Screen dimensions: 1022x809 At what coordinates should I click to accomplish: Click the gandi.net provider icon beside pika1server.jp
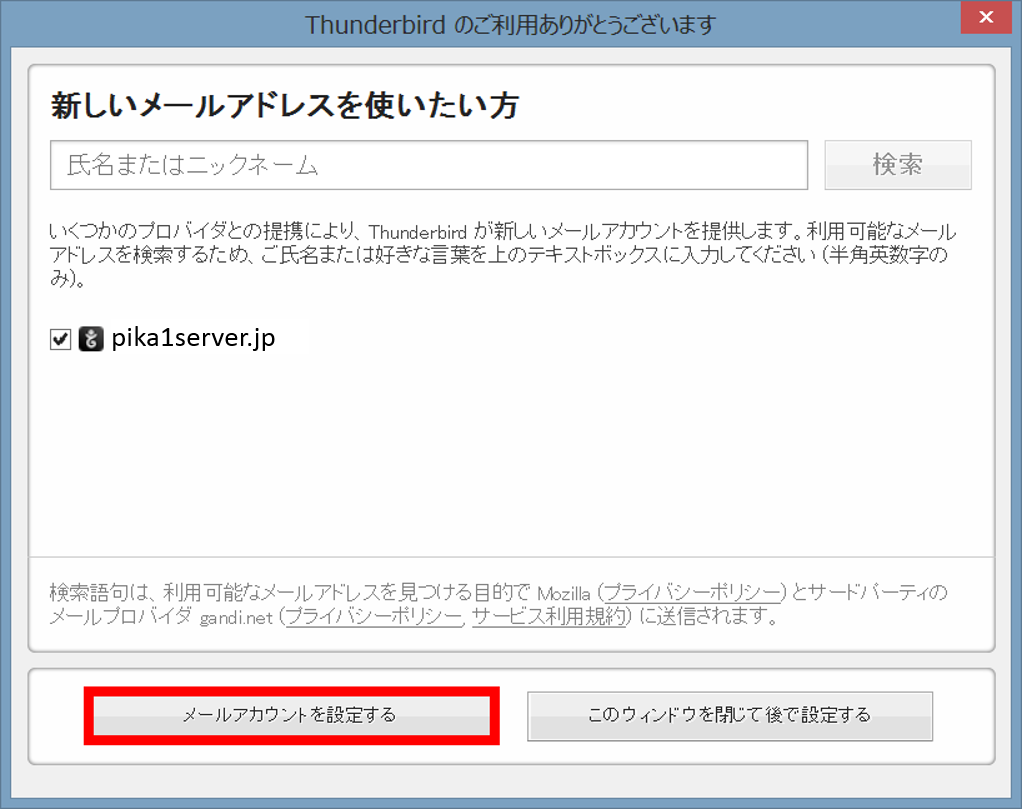(91, 339)
